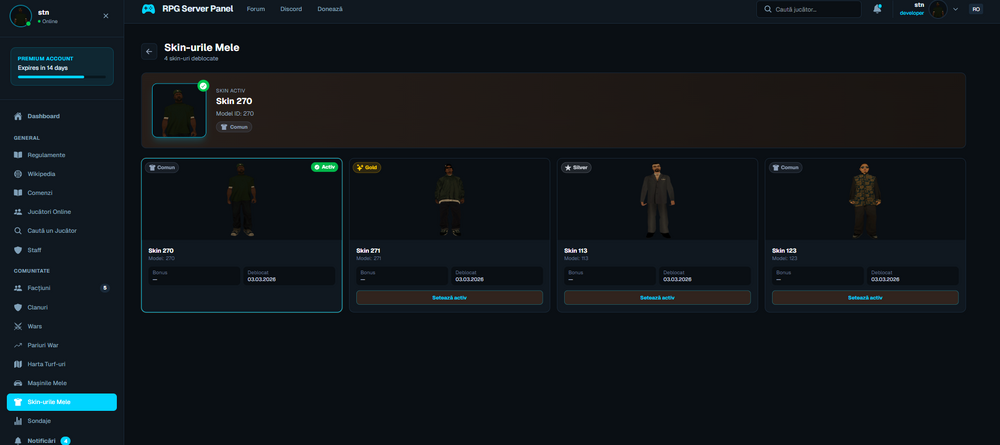Click the Gold badge on Skin 271

[367, 167]
